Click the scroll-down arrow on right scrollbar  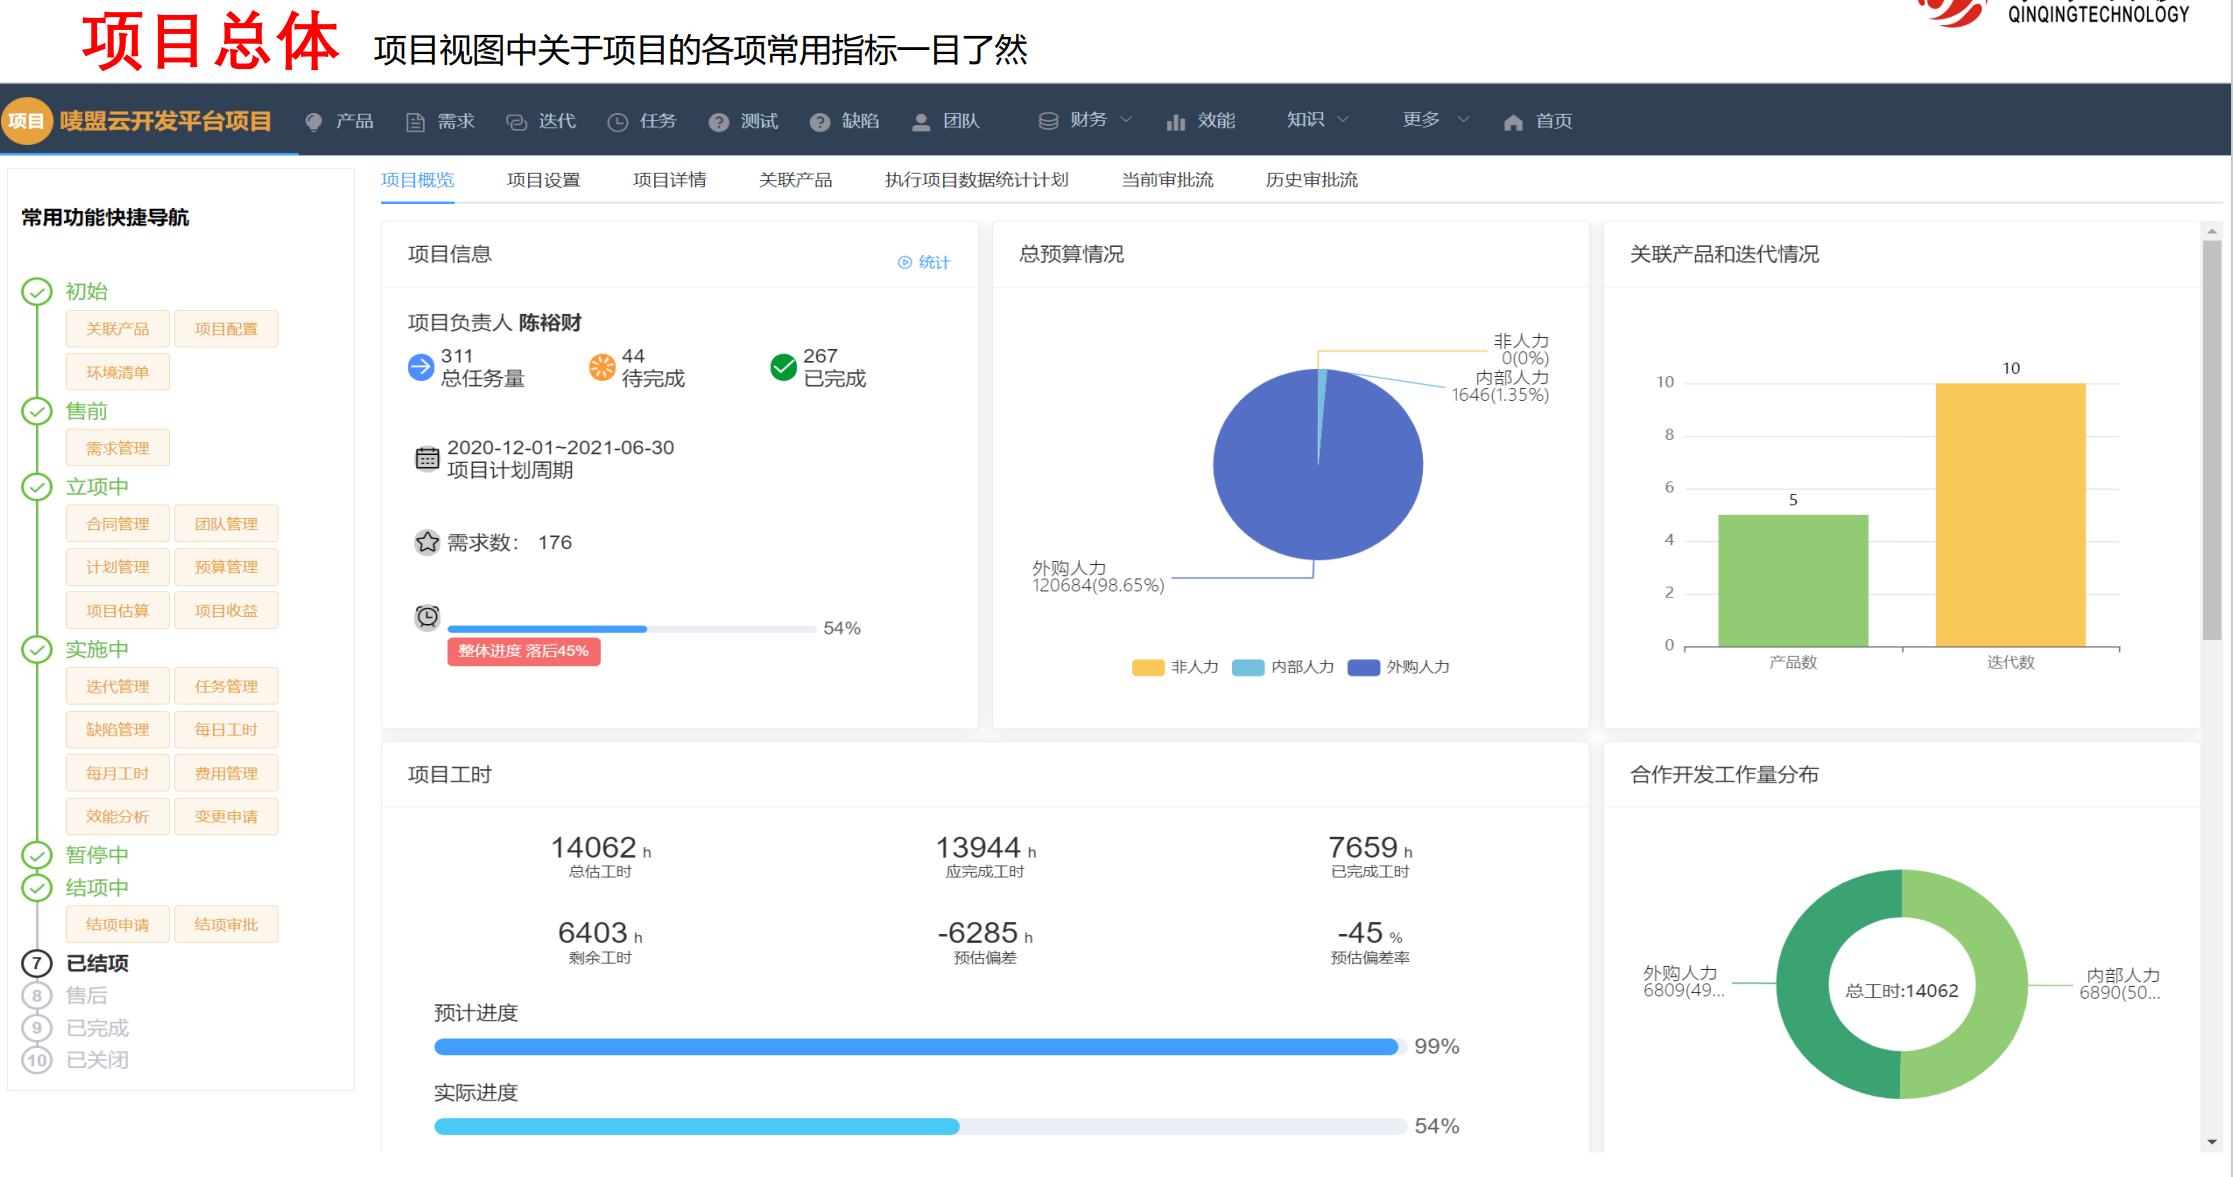[x=2211, y=1141]
